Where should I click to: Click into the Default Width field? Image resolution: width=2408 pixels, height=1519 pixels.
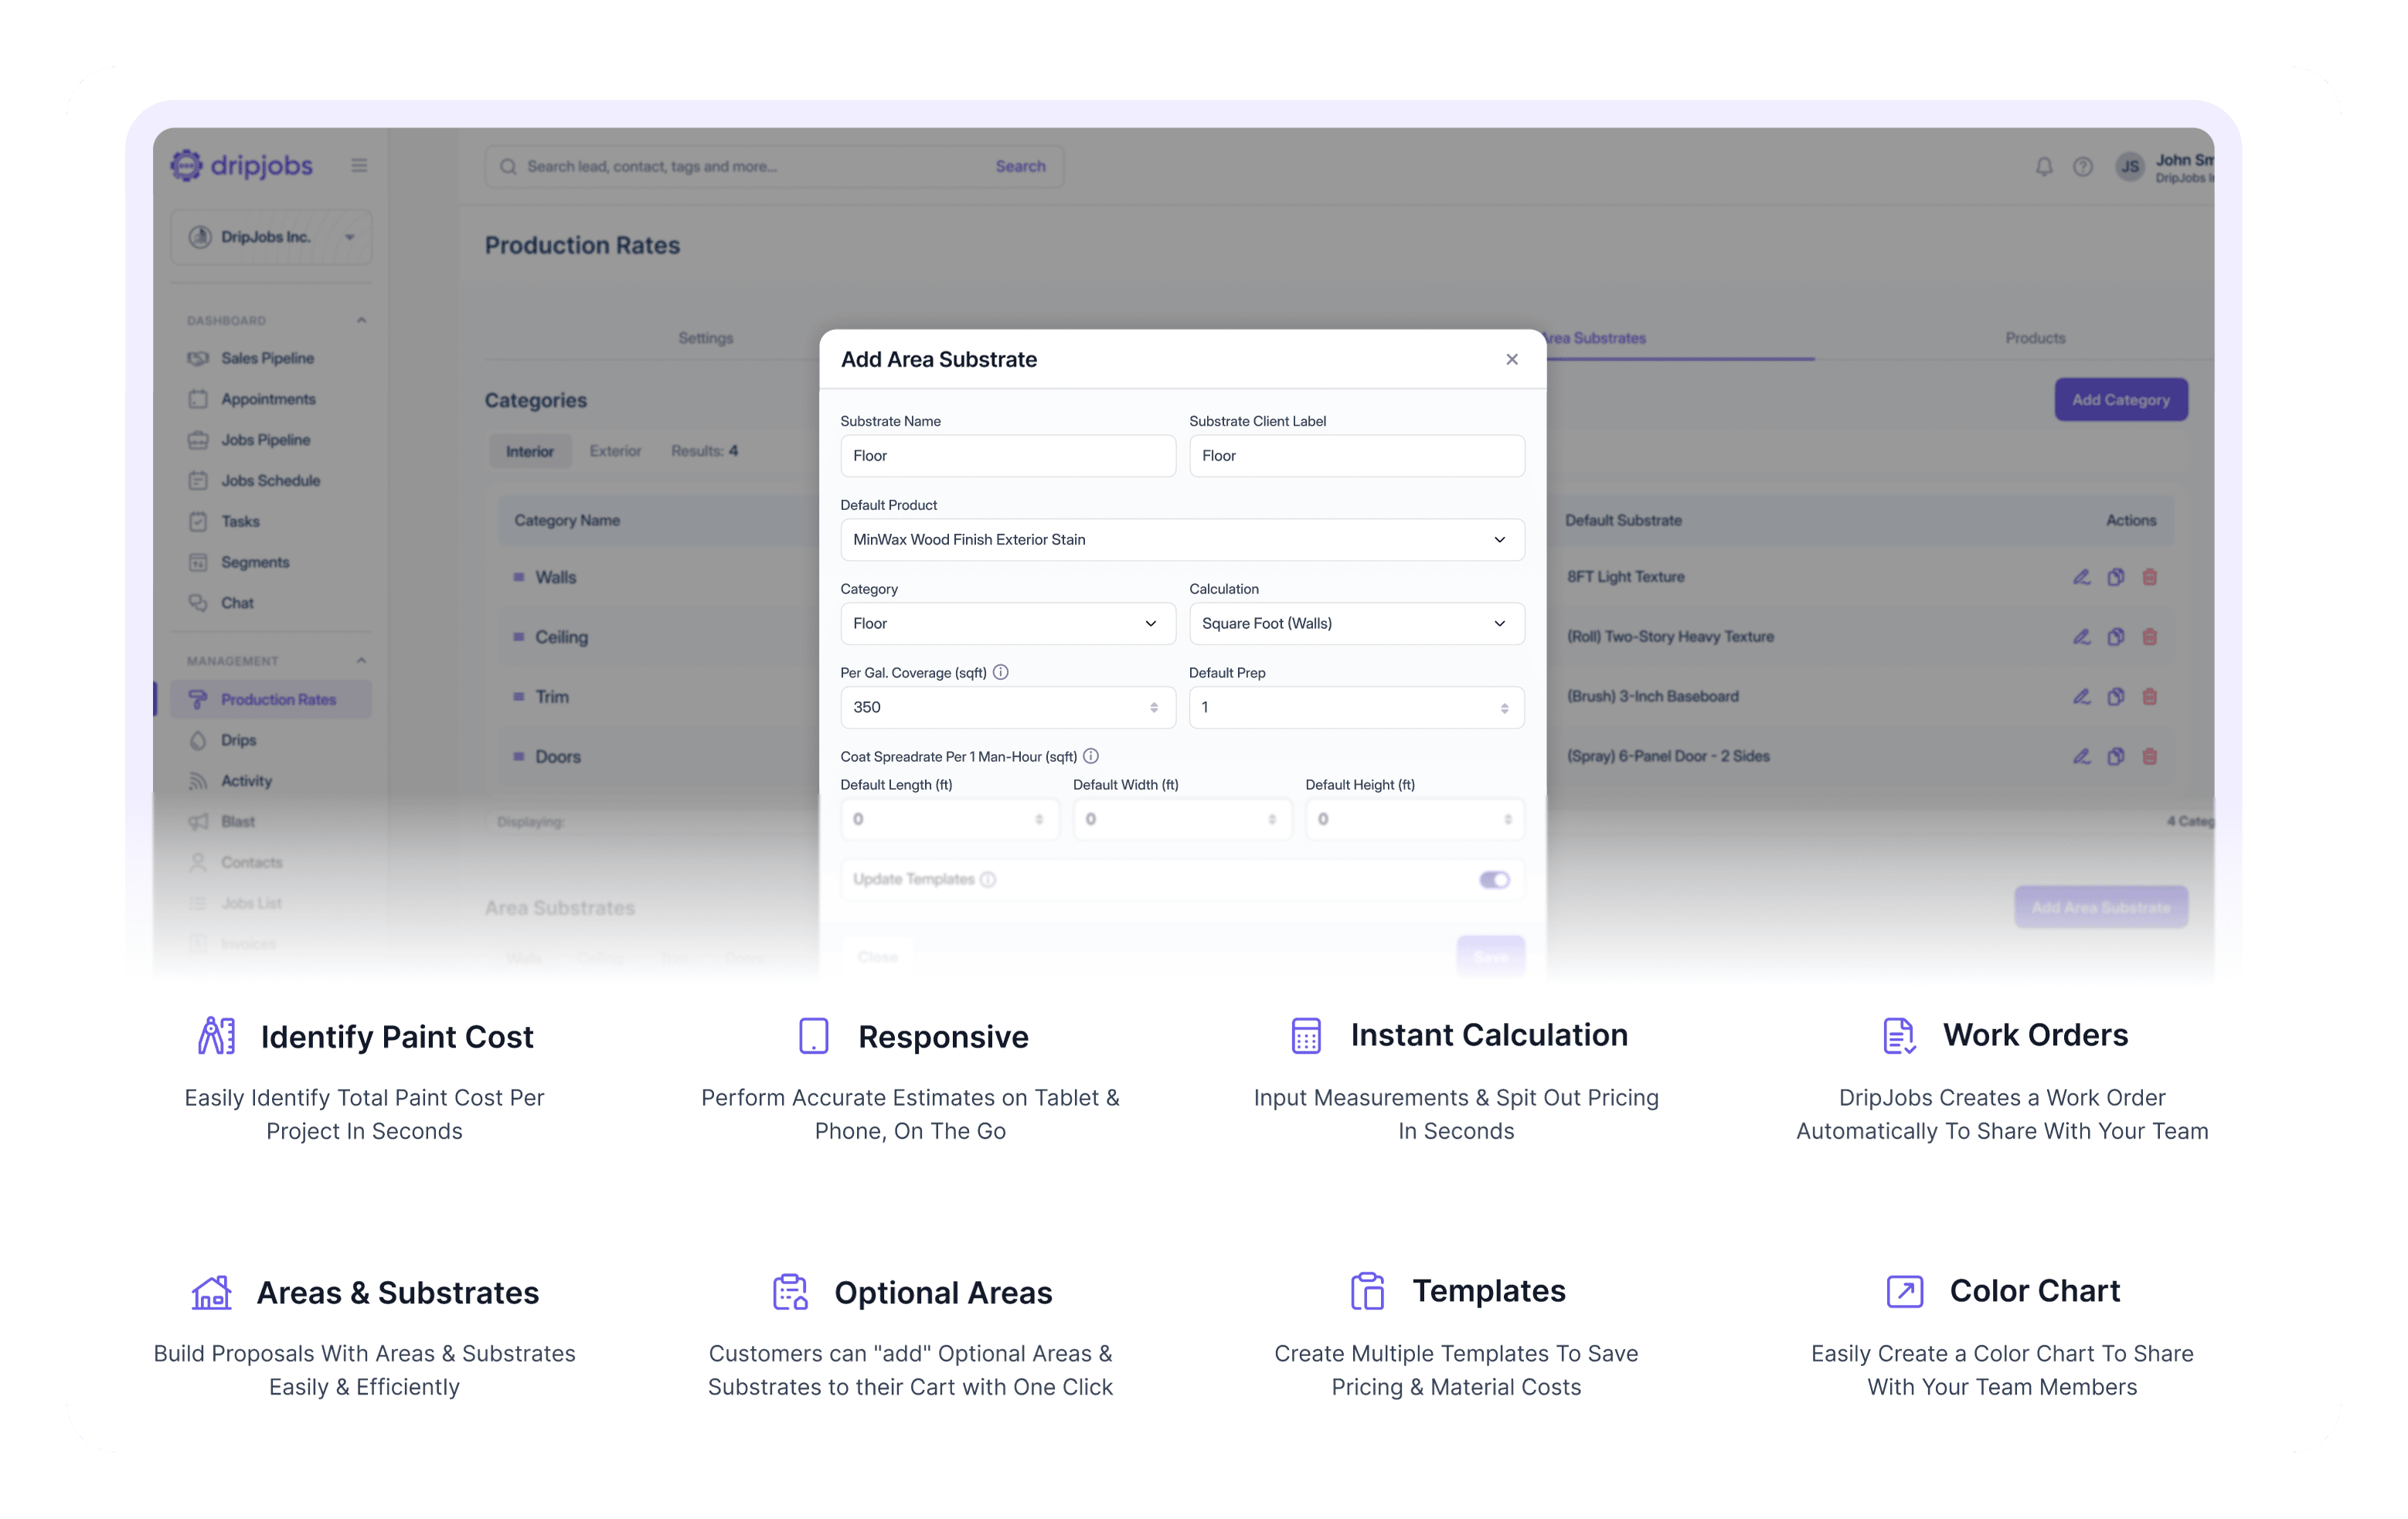pyautogui.click(x=1182, y=819)
